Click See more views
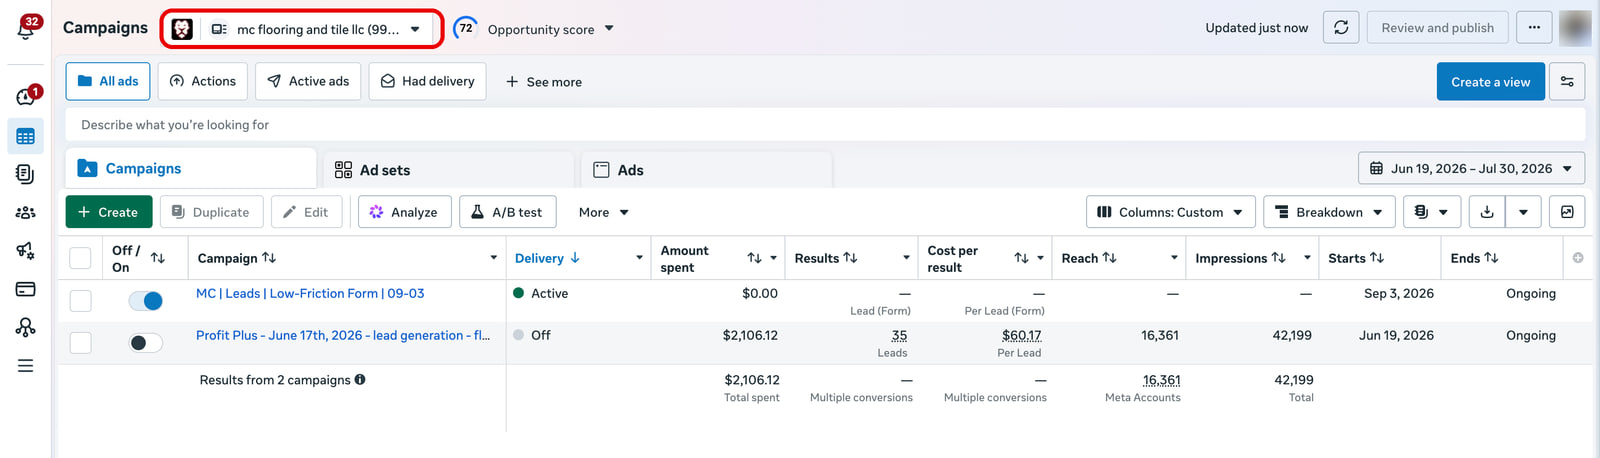 point(543,82)
